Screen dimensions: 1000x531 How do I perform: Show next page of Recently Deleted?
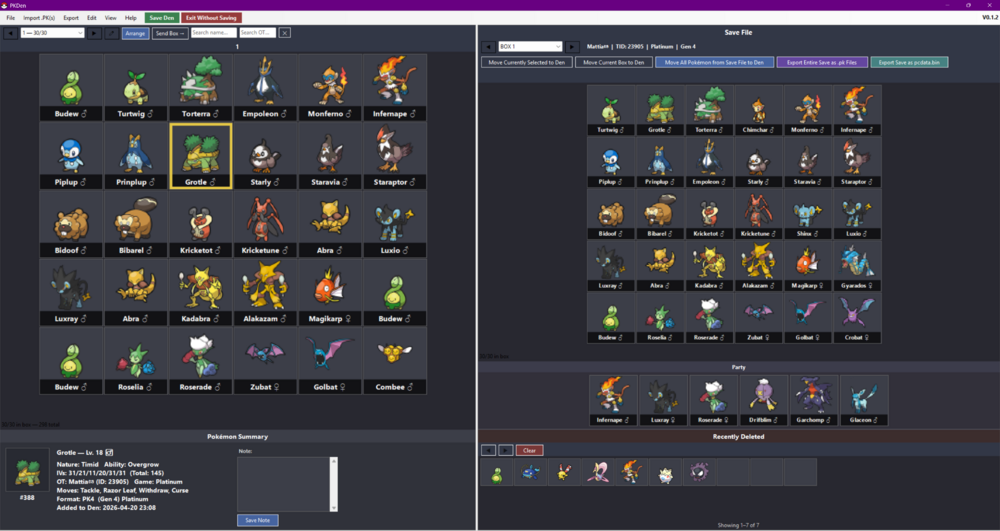point(506,450)
